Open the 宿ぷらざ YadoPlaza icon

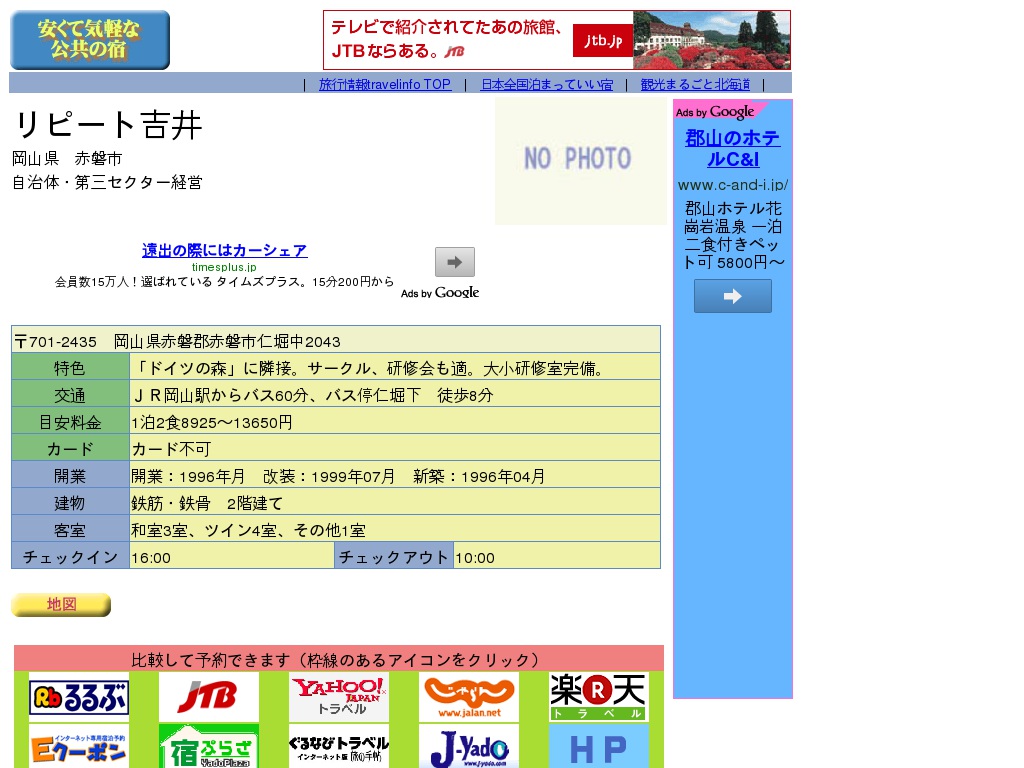[209, 746]
